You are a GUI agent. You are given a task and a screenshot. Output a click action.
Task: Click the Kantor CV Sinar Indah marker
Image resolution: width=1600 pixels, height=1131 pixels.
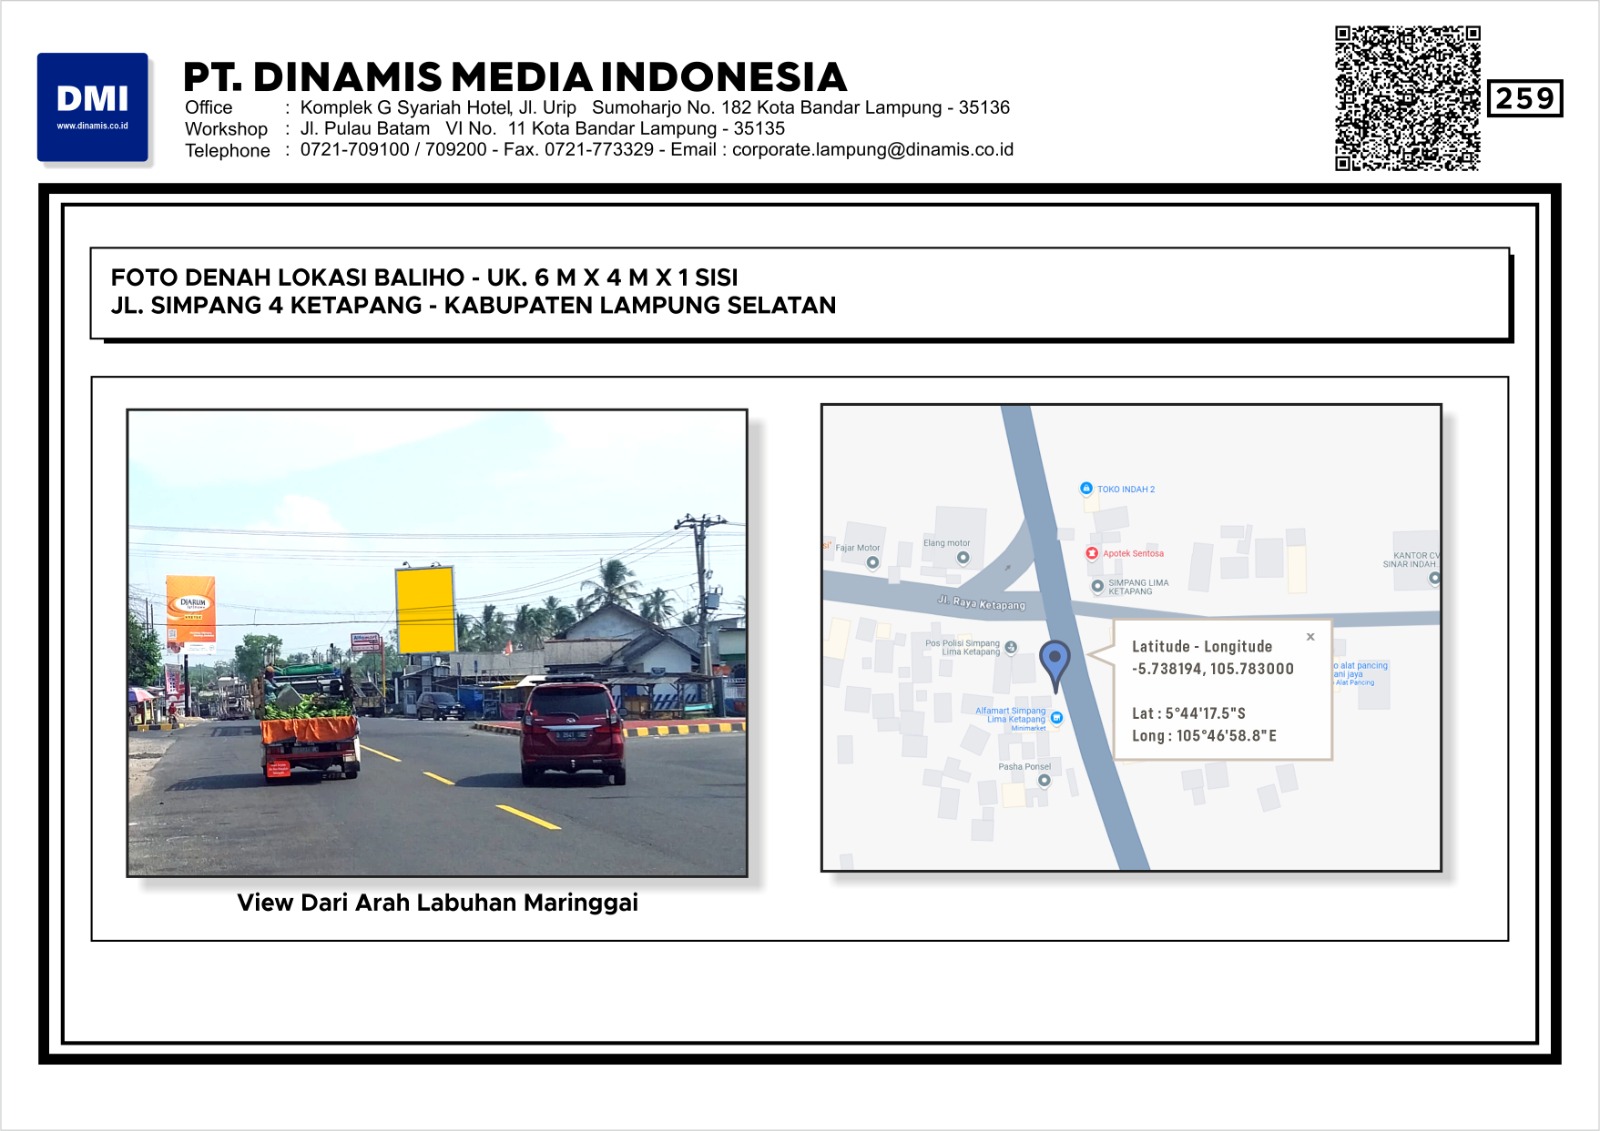[1433, 577]
